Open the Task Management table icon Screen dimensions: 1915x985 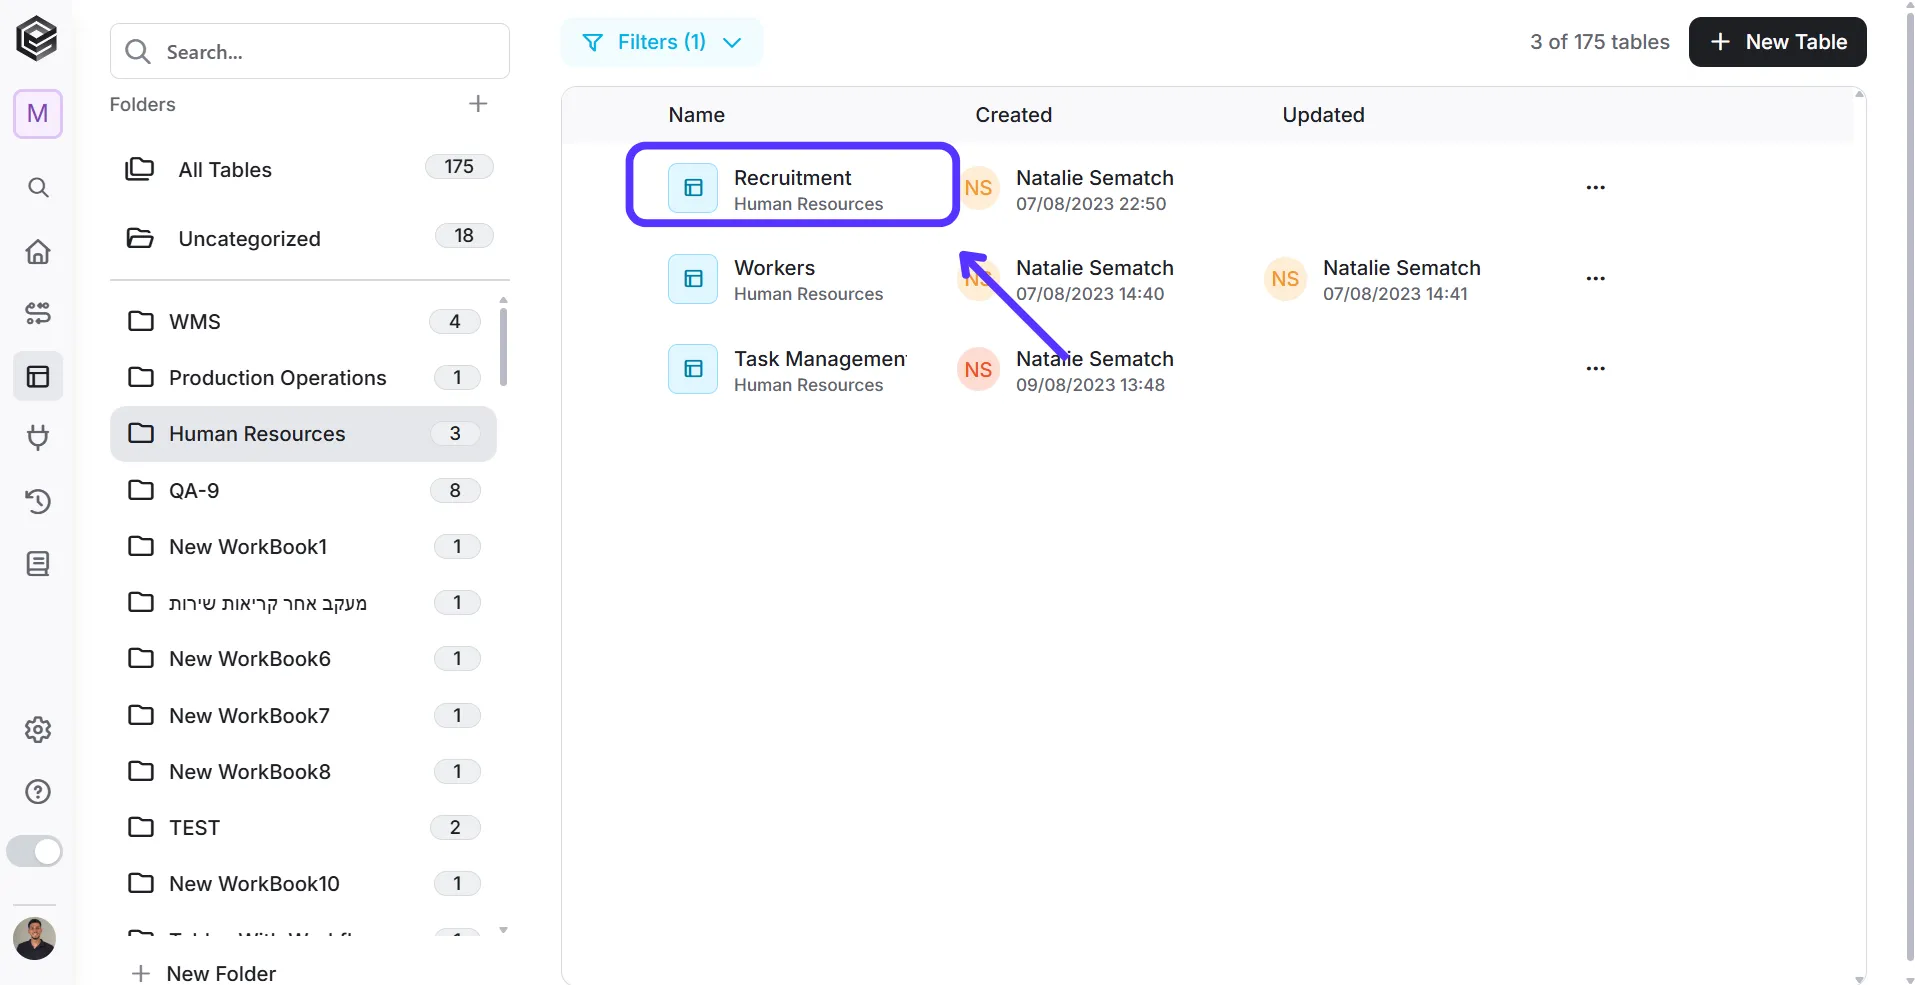pyautogui.click(x=693, y=369)
